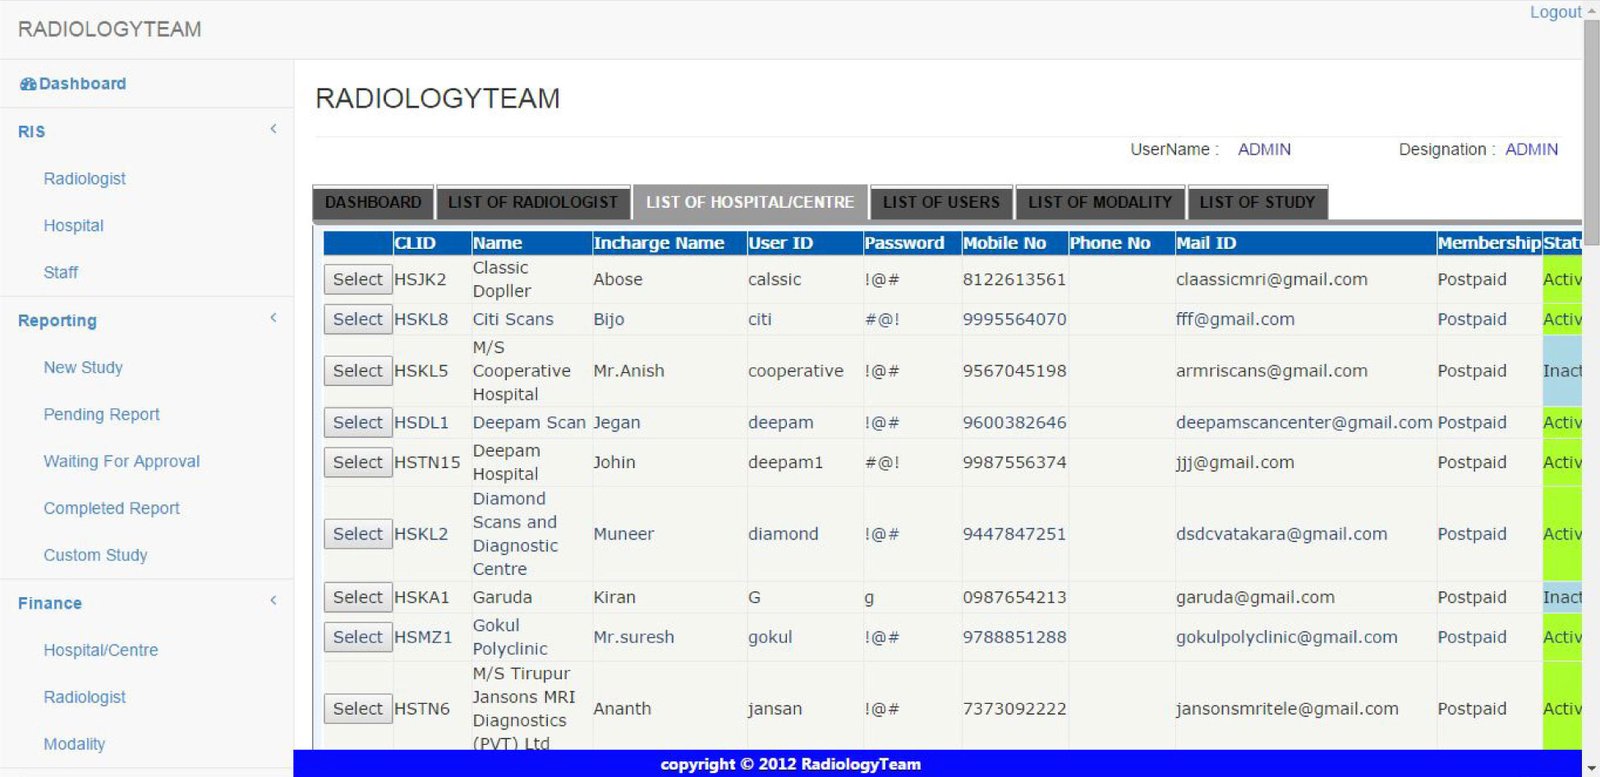This screenshot has width=1600, height=777.
Task: Click the Dashboard icon in sidebar
Action: [28, 84]
